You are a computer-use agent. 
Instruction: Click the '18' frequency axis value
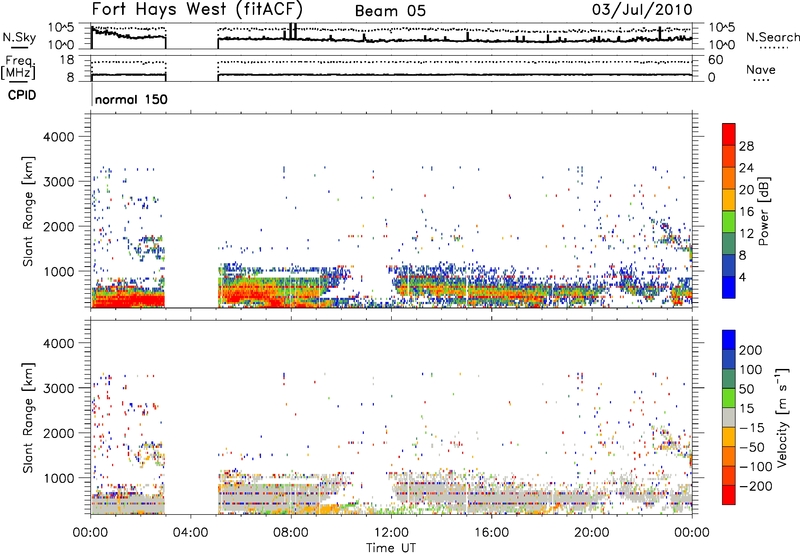[66, 60]
